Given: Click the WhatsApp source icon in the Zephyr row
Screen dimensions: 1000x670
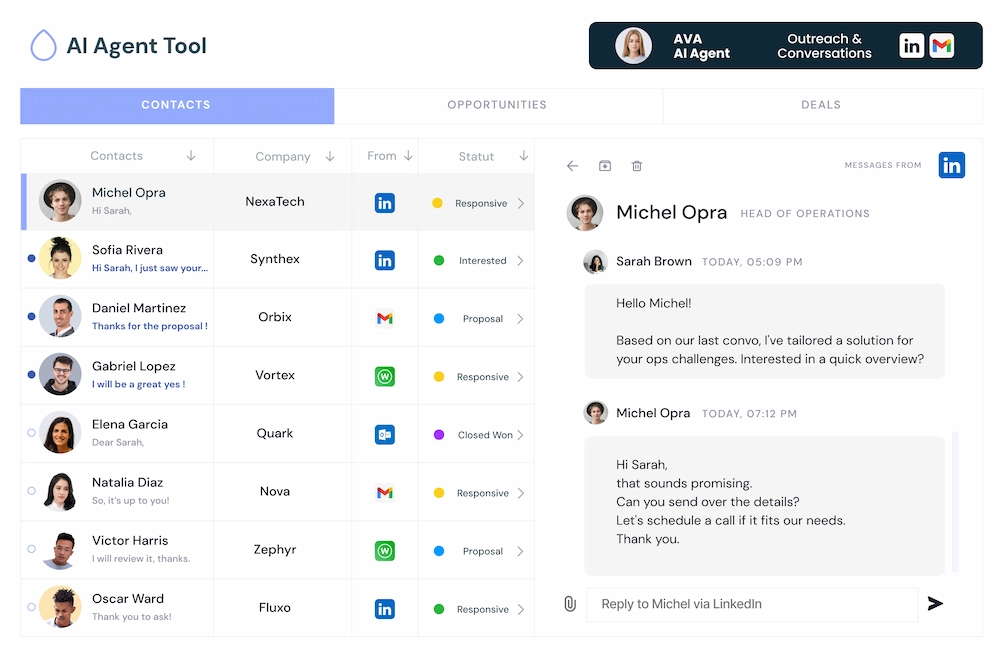Looking at the screenshot, I should tap(385, 550).
